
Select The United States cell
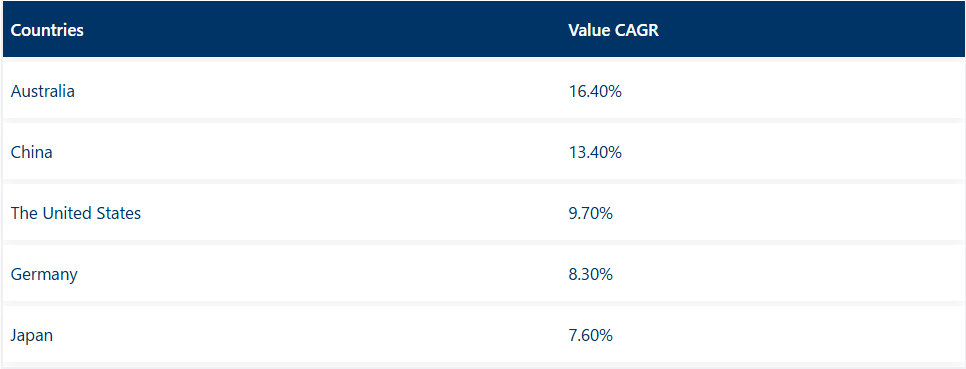76,213
